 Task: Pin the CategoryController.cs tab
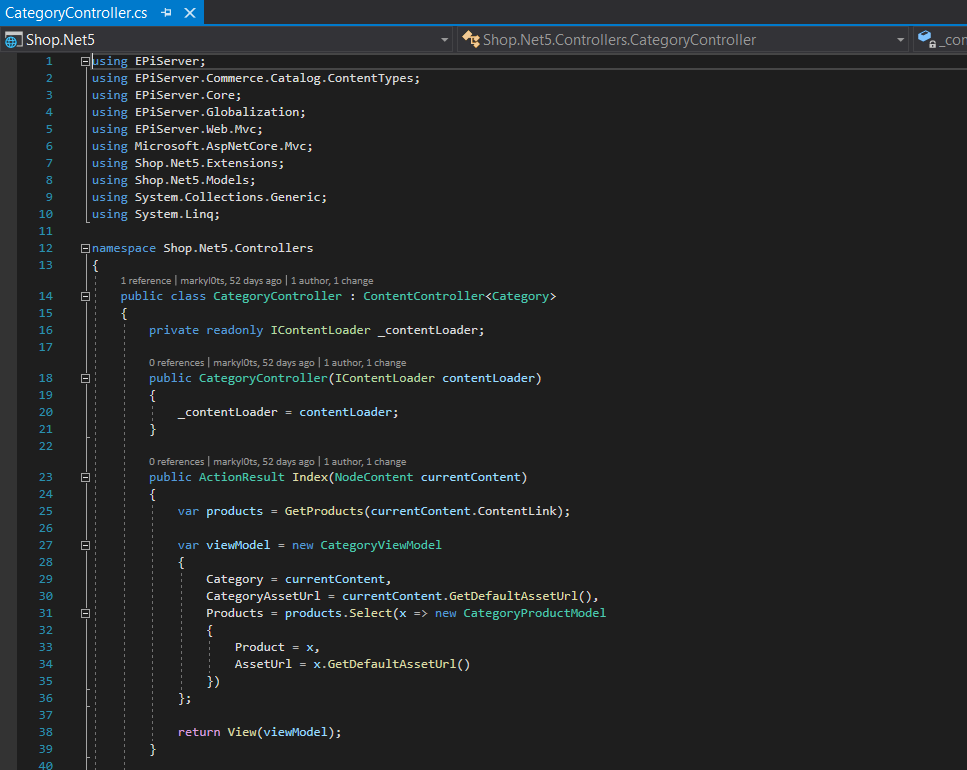point(167,13)
